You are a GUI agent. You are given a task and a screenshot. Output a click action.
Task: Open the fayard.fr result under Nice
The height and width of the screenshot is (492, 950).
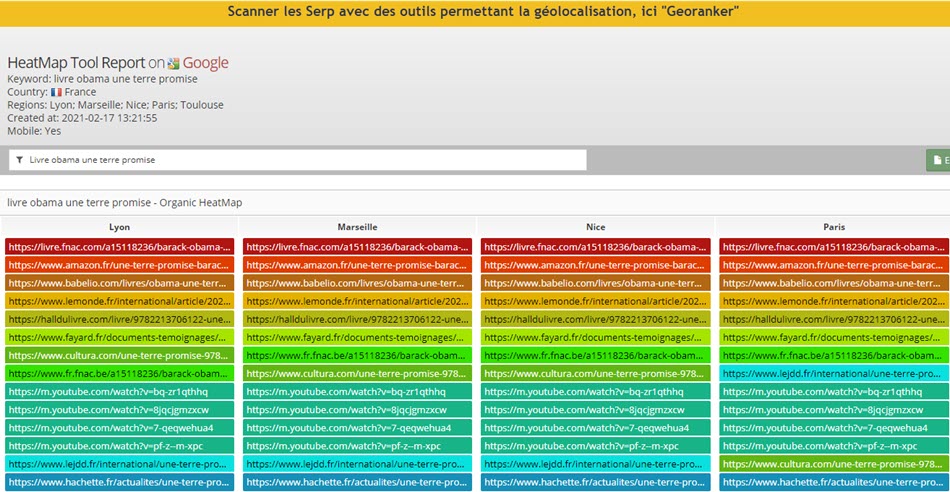(x=596, y=337)
